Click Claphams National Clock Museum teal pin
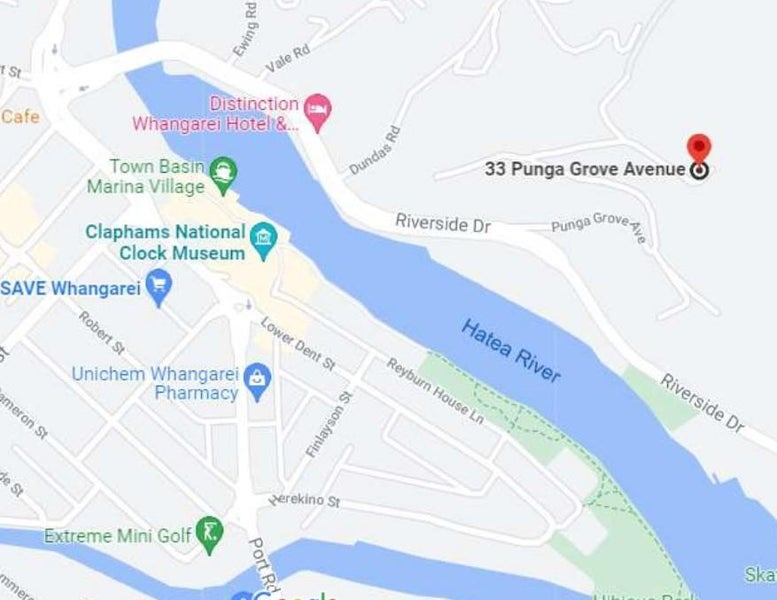777x600 pixels. [264, 240]
